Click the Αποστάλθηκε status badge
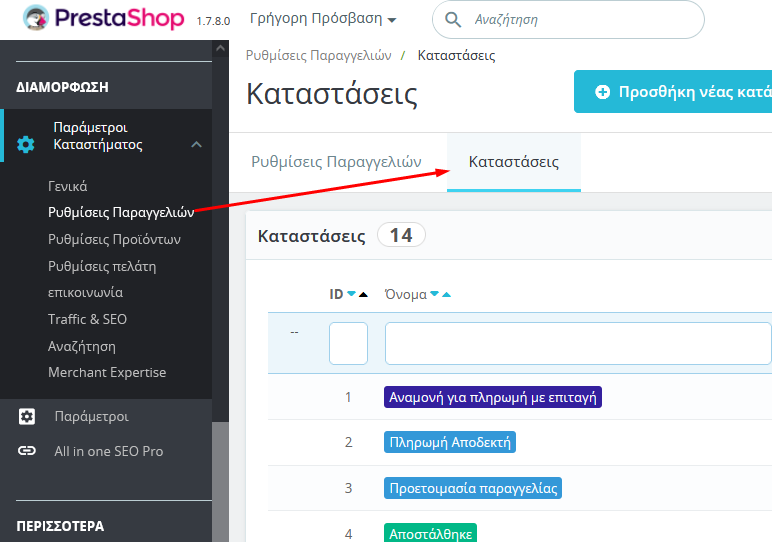Viewport: 772px width, 542px height. coord(430,533)
